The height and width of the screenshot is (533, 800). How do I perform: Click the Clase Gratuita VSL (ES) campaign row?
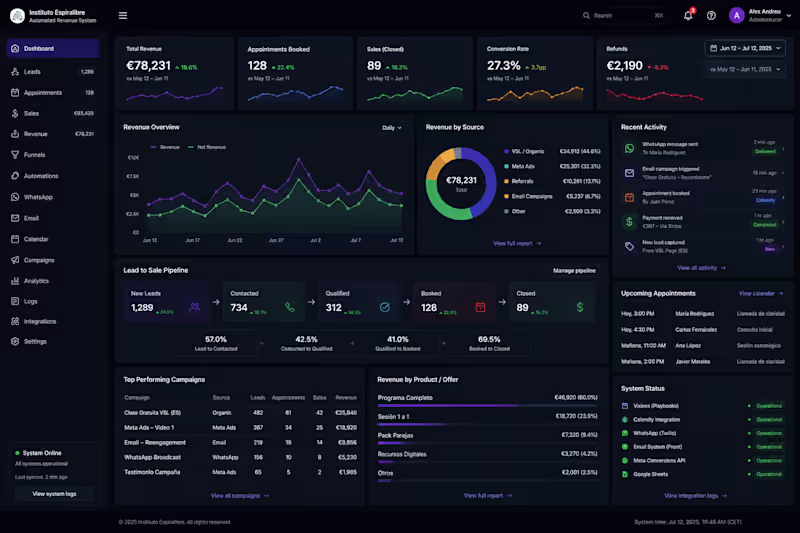(x=240, y=413)
